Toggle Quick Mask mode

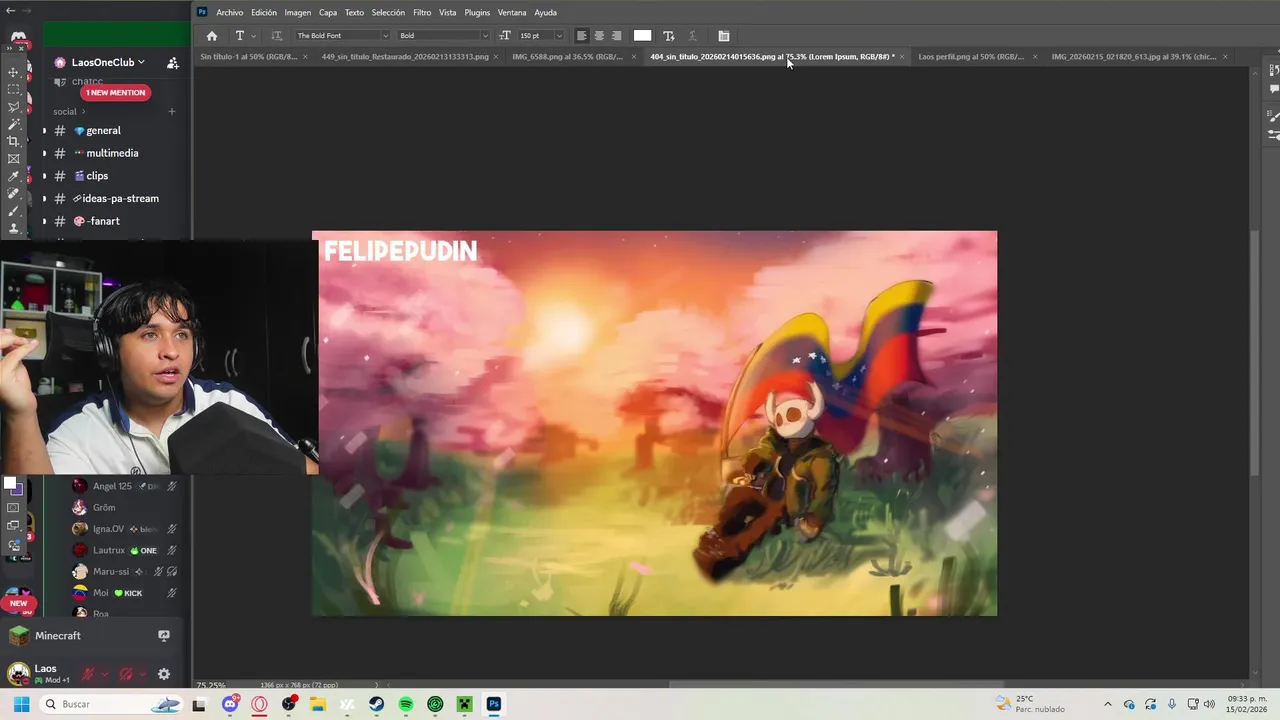click(x=13, y=508)
